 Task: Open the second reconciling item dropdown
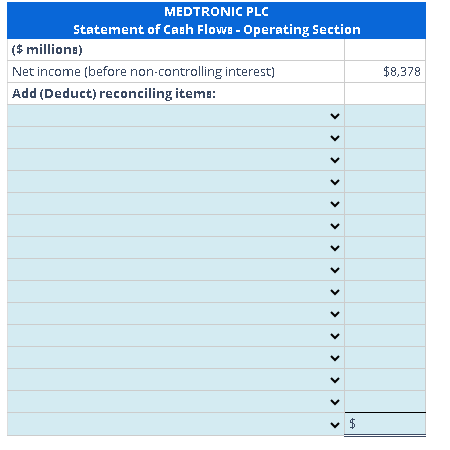click(x=176, y=138)
